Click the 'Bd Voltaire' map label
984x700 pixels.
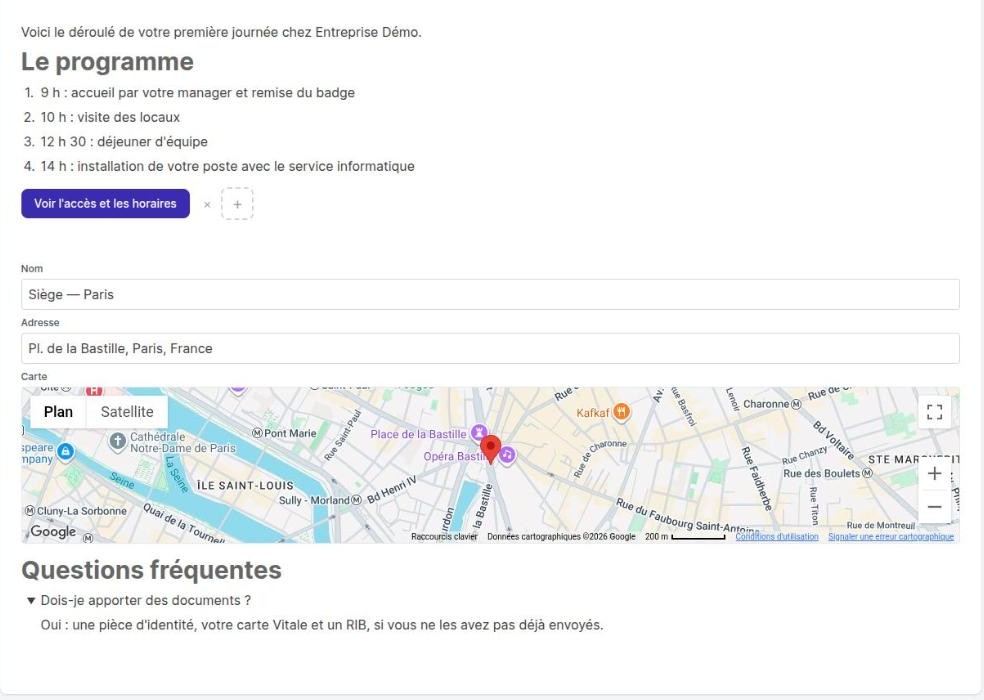(834, 439)
